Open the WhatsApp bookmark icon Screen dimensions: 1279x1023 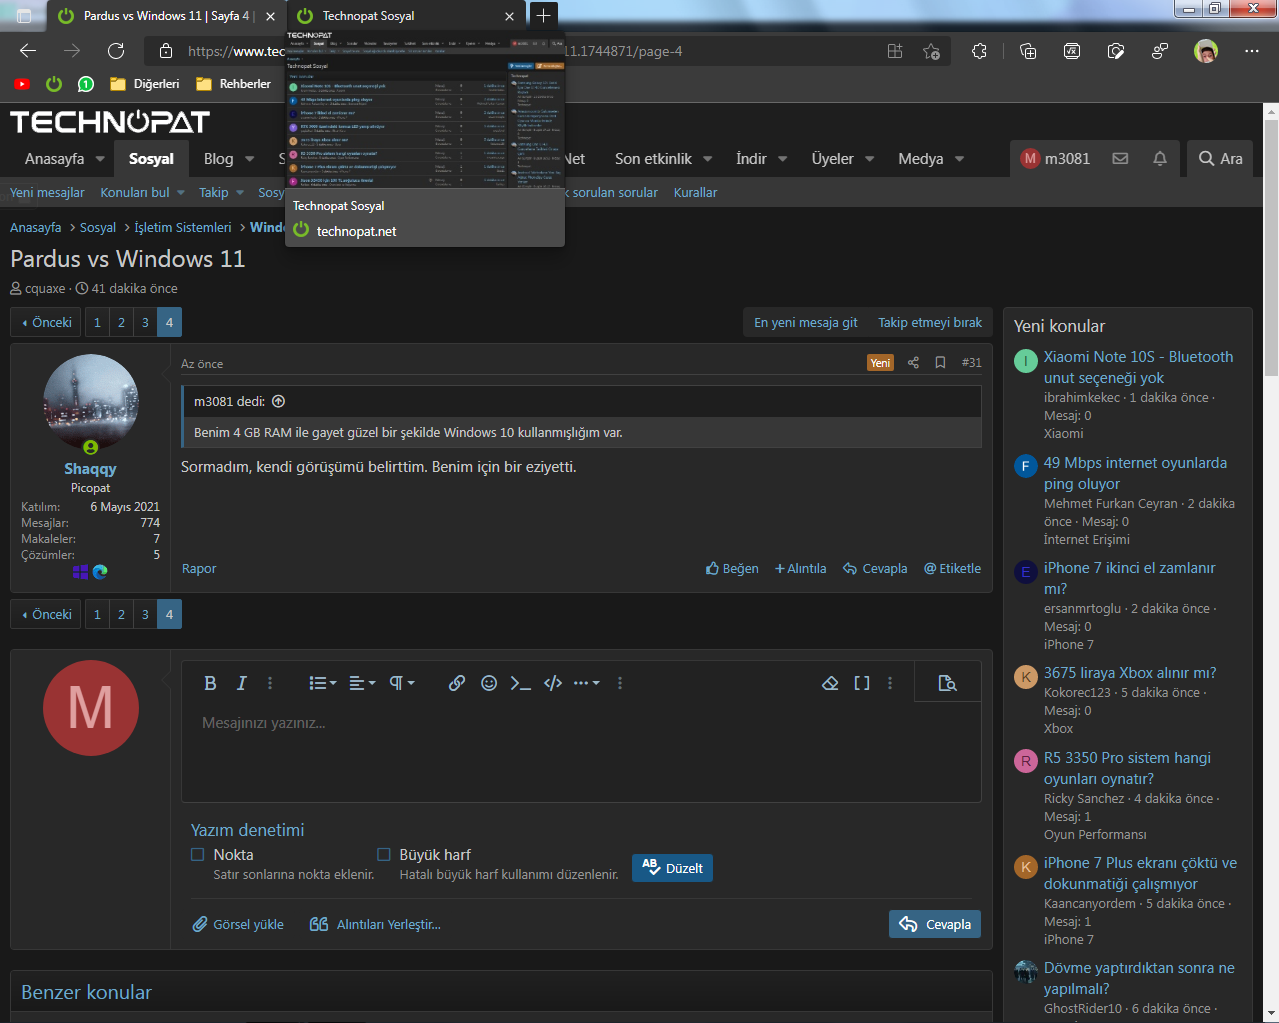coord(86,84)
